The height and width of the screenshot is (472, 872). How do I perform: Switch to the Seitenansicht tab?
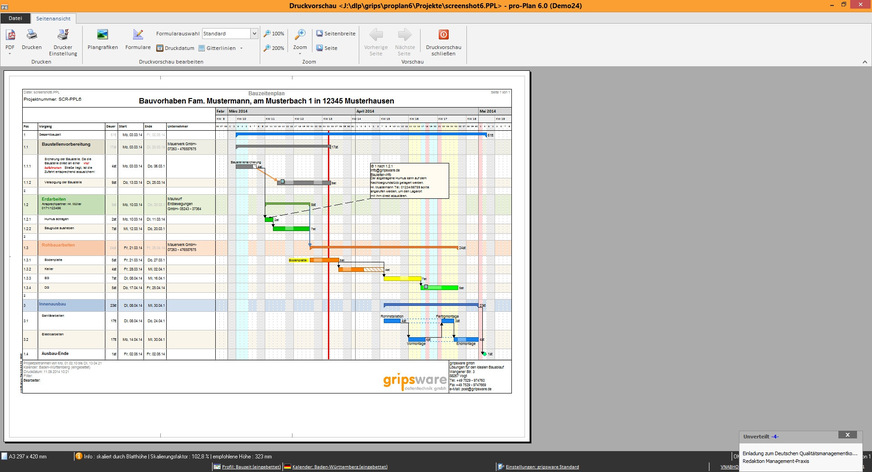pos(53,19)
